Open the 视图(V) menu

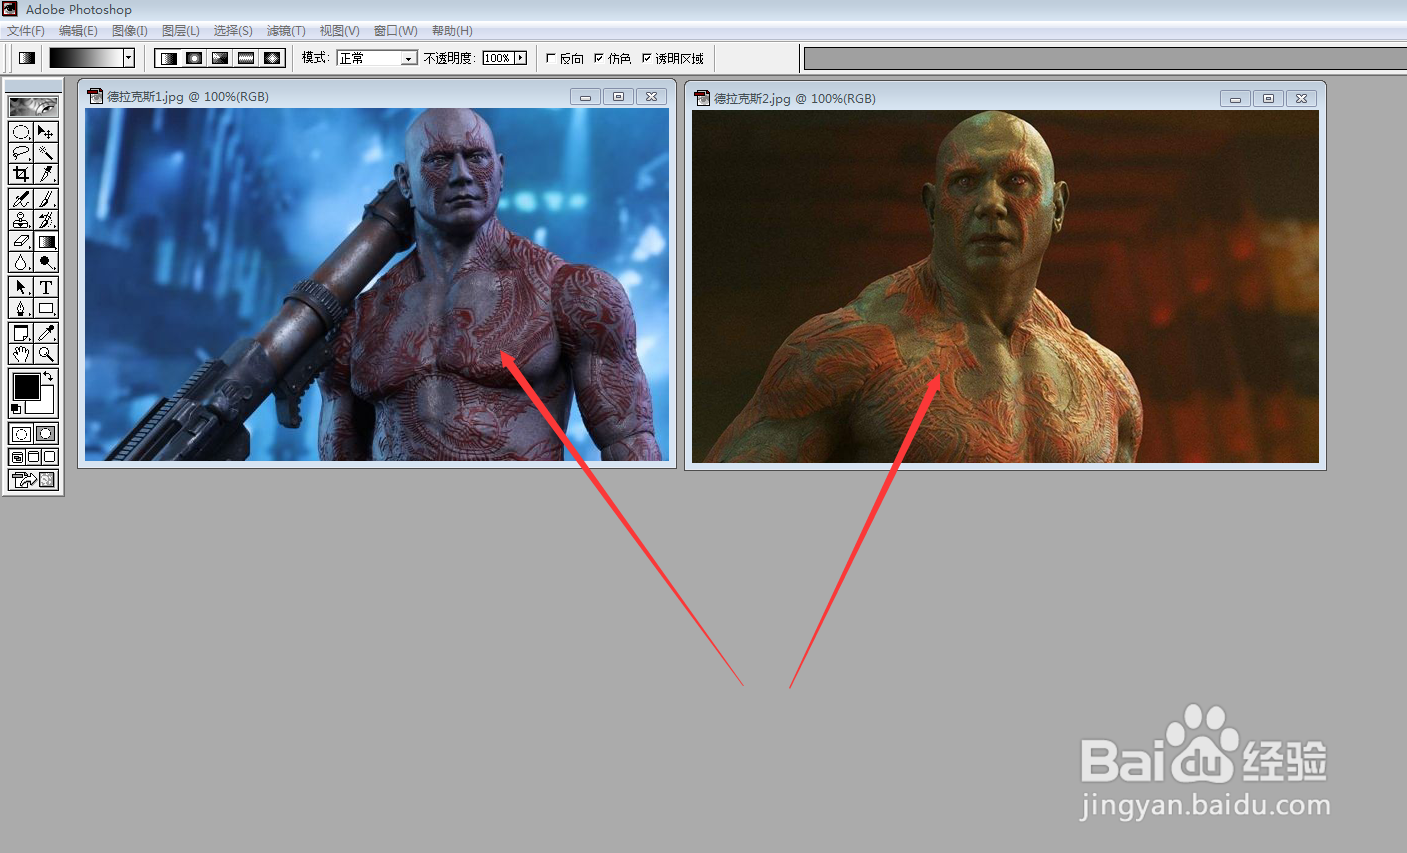point(339,31)
